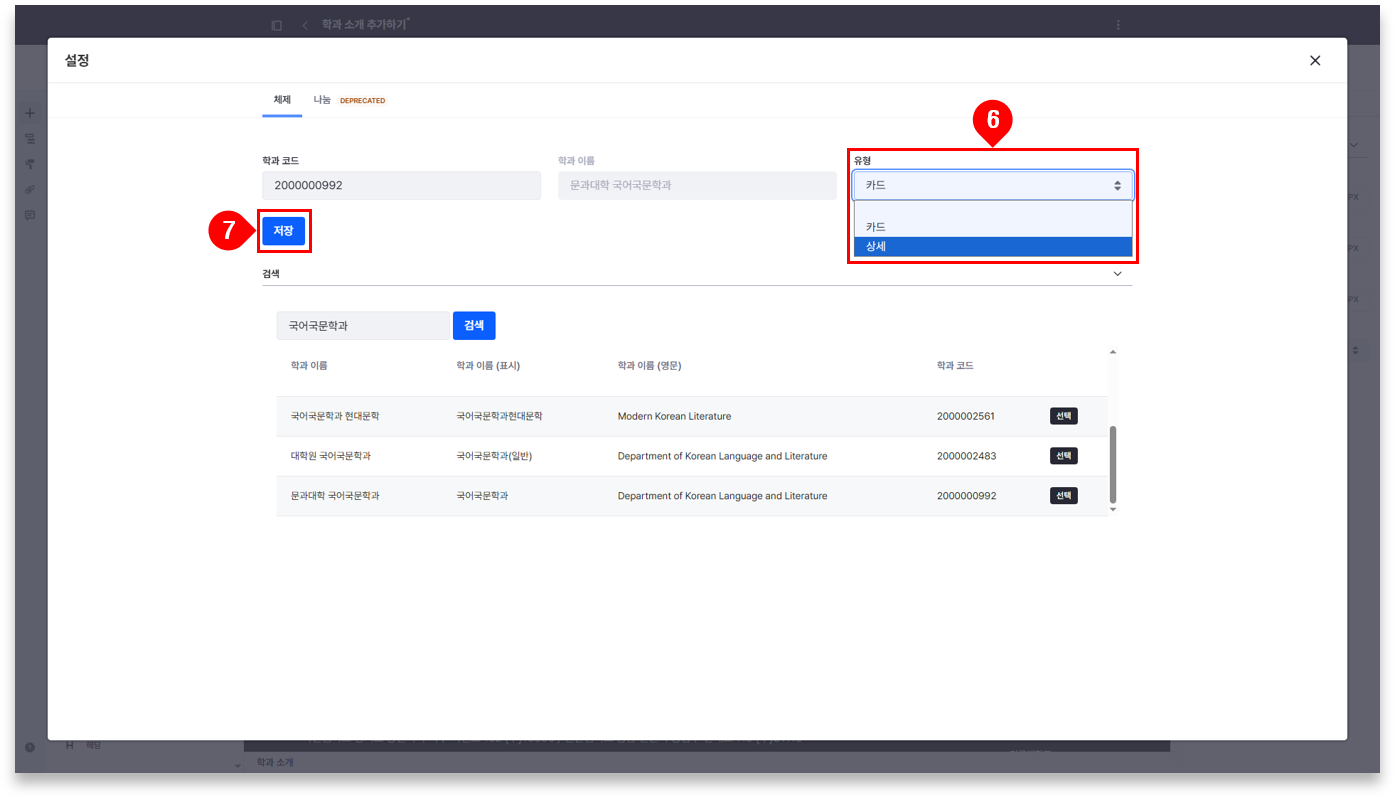Viewport: 1395px width, 798px height.
Task: Select the 대학원 국어국문학과 row's 선택 button
Action: (1063, 456)
